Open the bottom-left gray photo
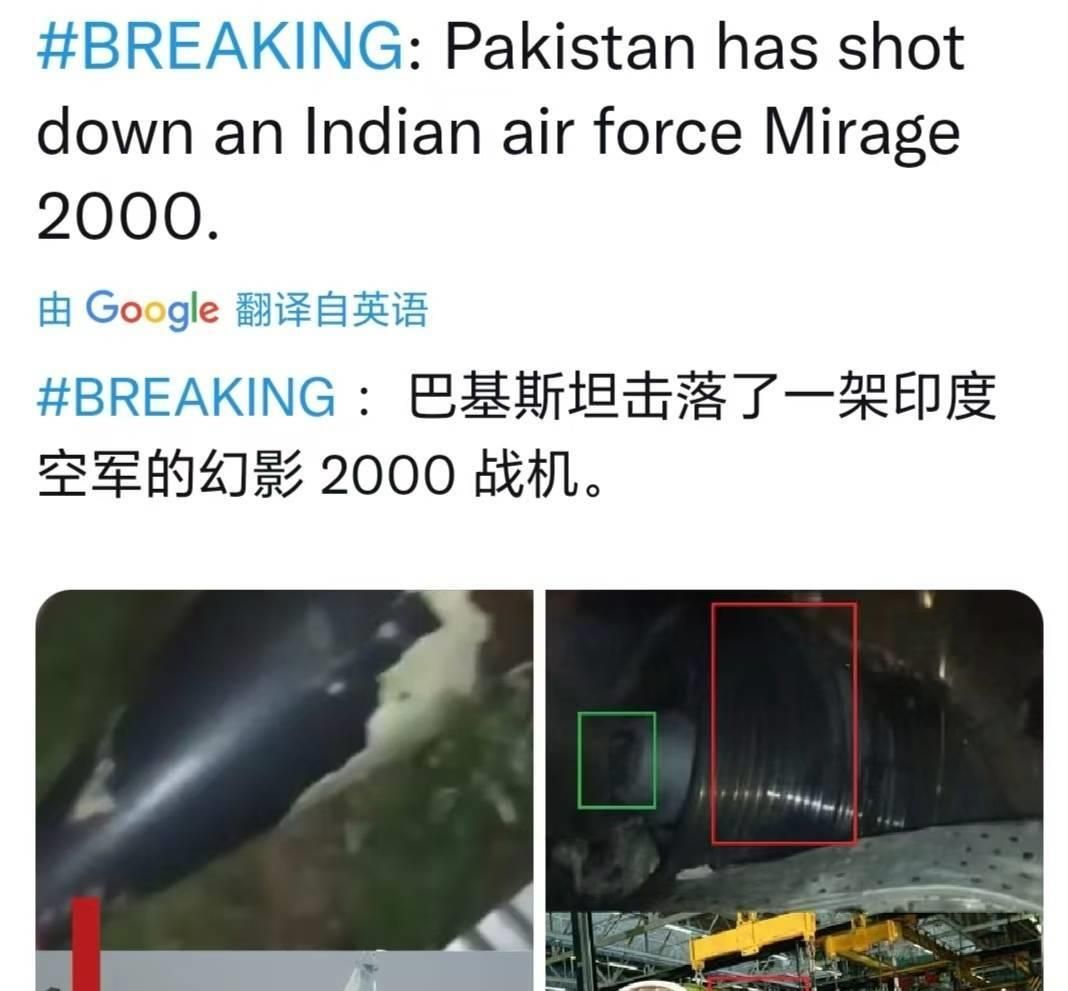The height and width of the screenshot is (991, 1068). pyautogui.click(x=285, y=971)
